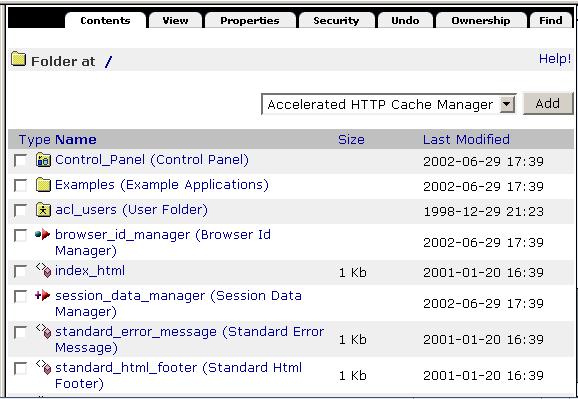Click the Examples folder icon
Screen dimensions: 578x399
tap(43, 185)
